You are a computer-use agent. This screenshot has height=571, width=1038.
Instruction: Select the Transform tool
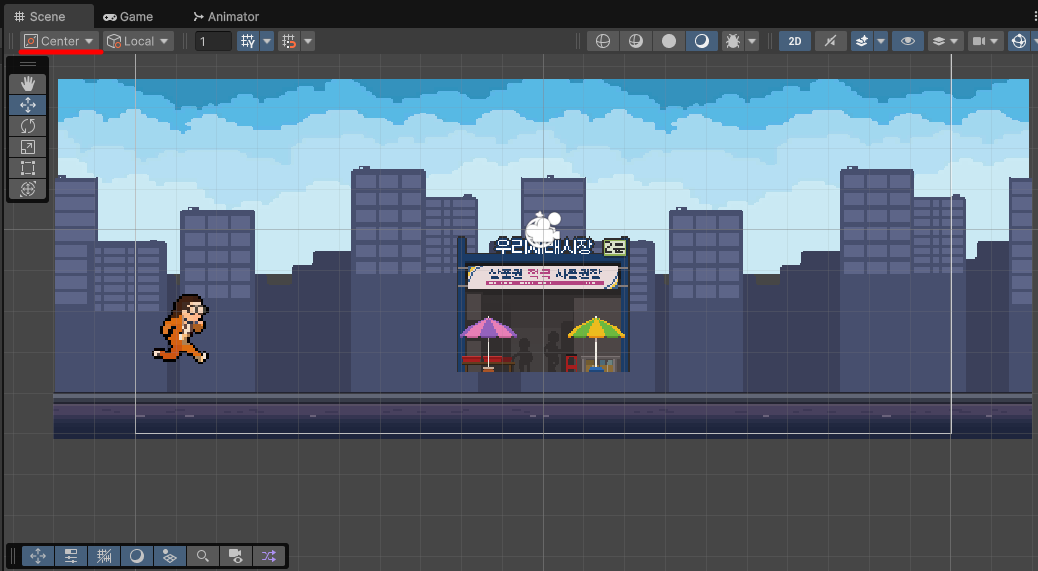click(27, 189)
